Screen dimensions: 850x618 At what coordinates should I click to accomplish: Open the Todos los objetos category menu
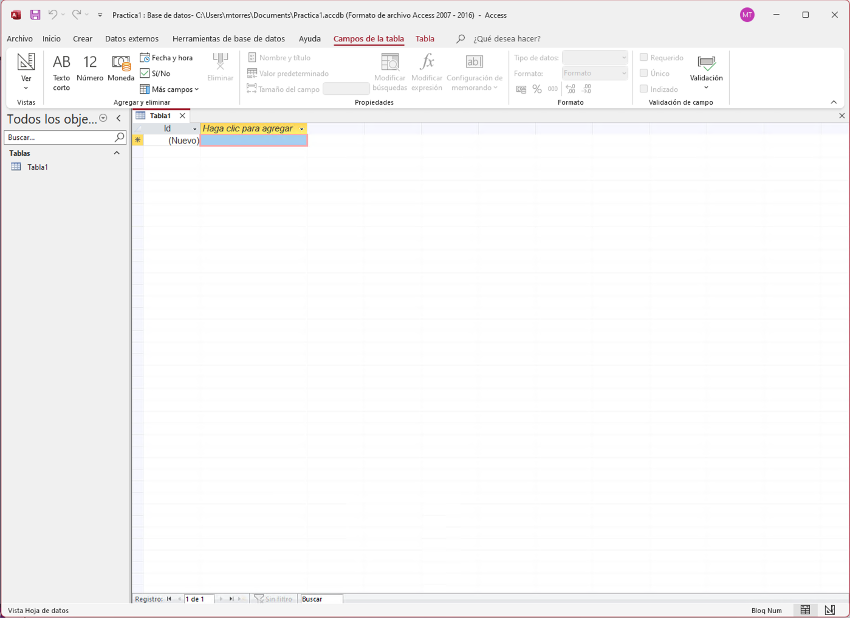click(x=103, y=118)
